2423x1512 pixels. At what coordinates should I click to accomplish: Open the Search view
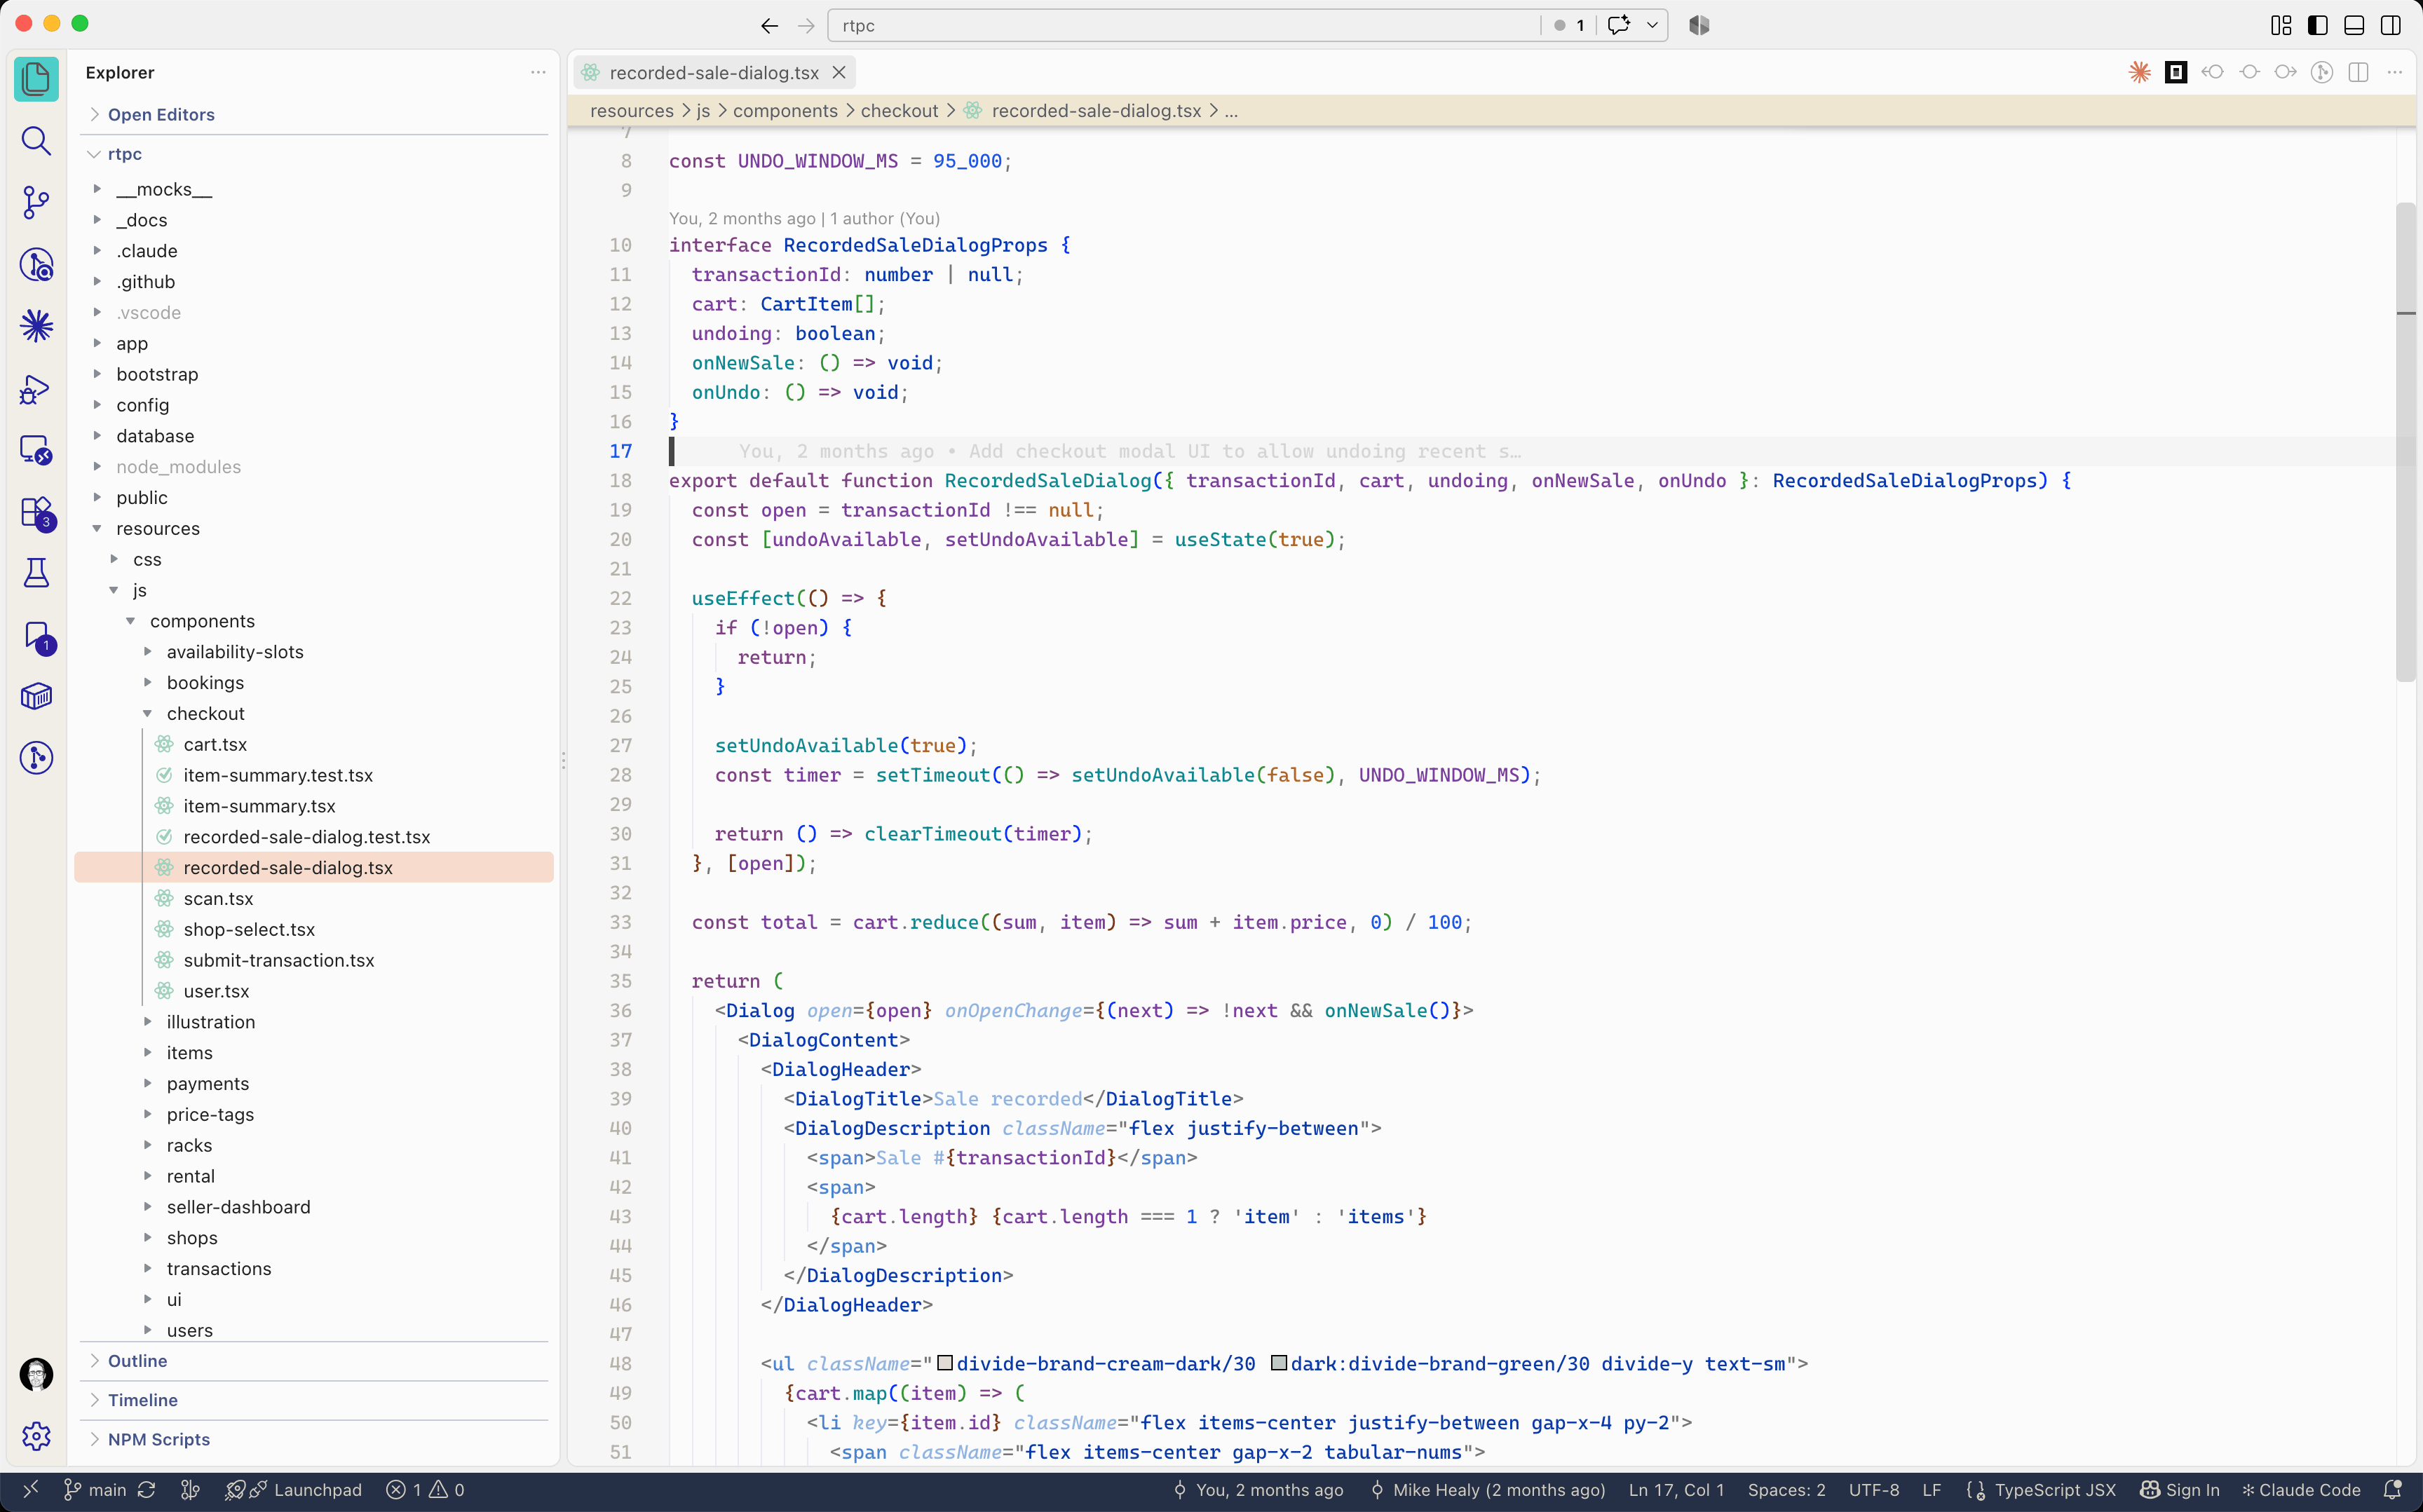(x=36, y=141)
